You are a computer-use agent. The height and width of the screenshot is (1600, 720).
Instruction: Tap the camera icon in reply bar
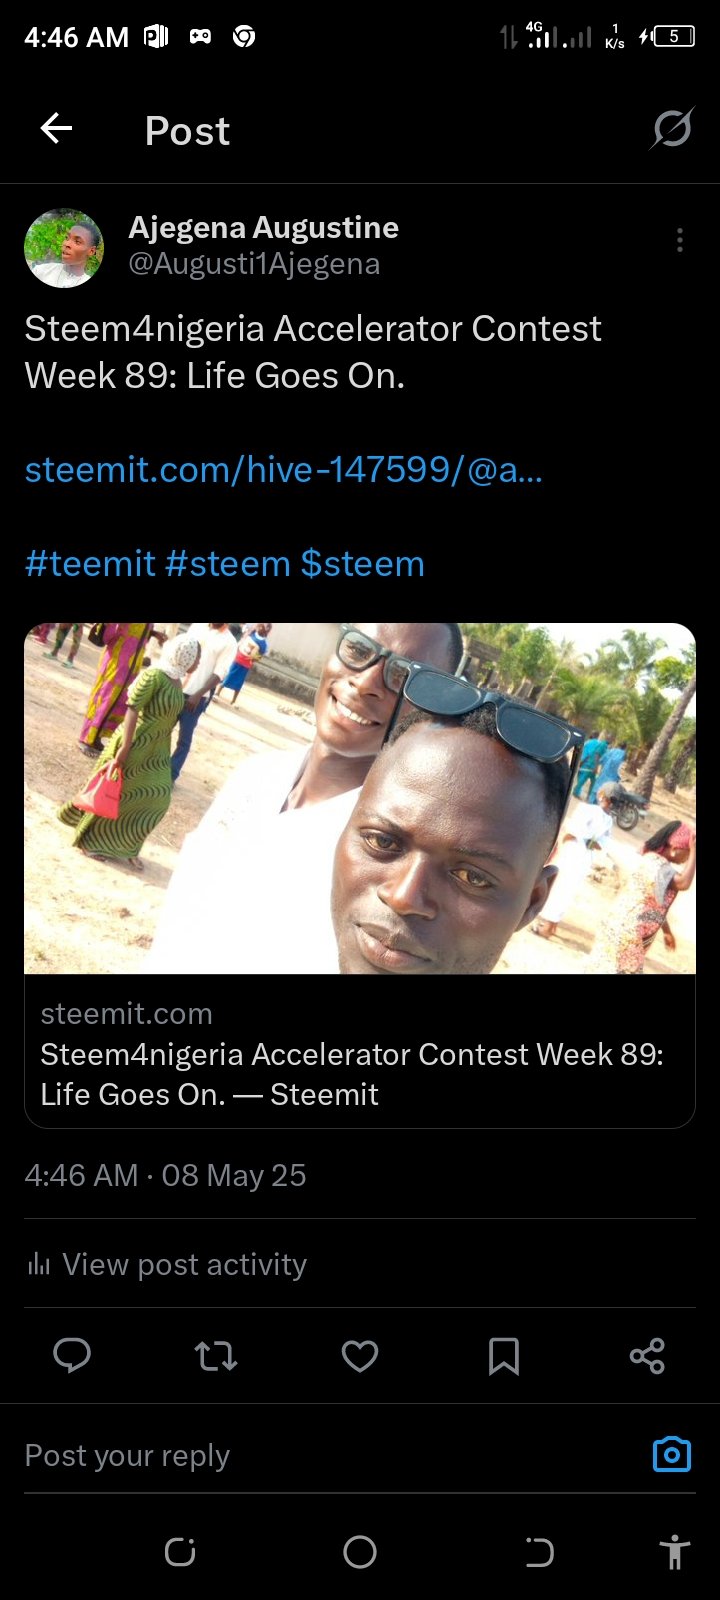[x=672, y=1454]
